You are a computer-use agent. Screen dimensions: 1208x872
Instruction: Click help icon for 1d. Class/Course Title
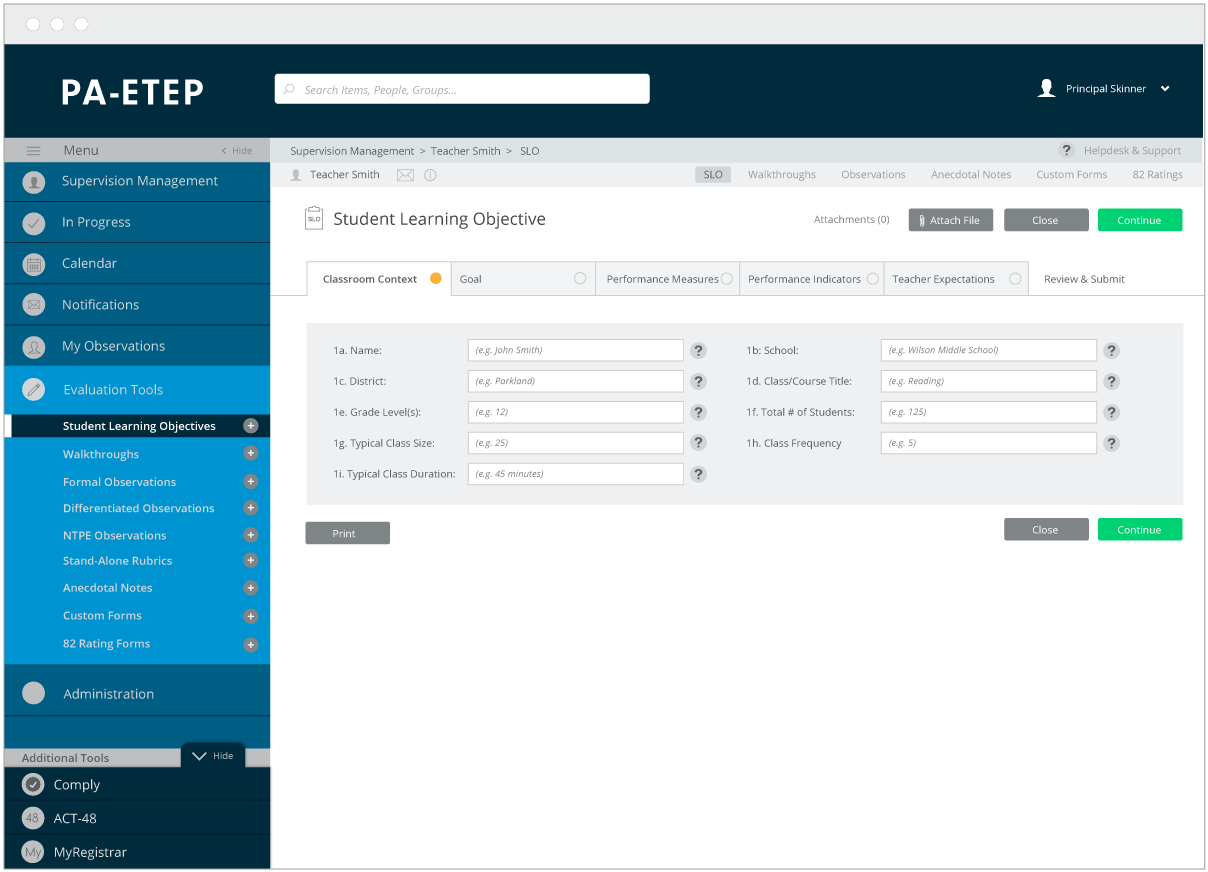tap(1112, 382)
